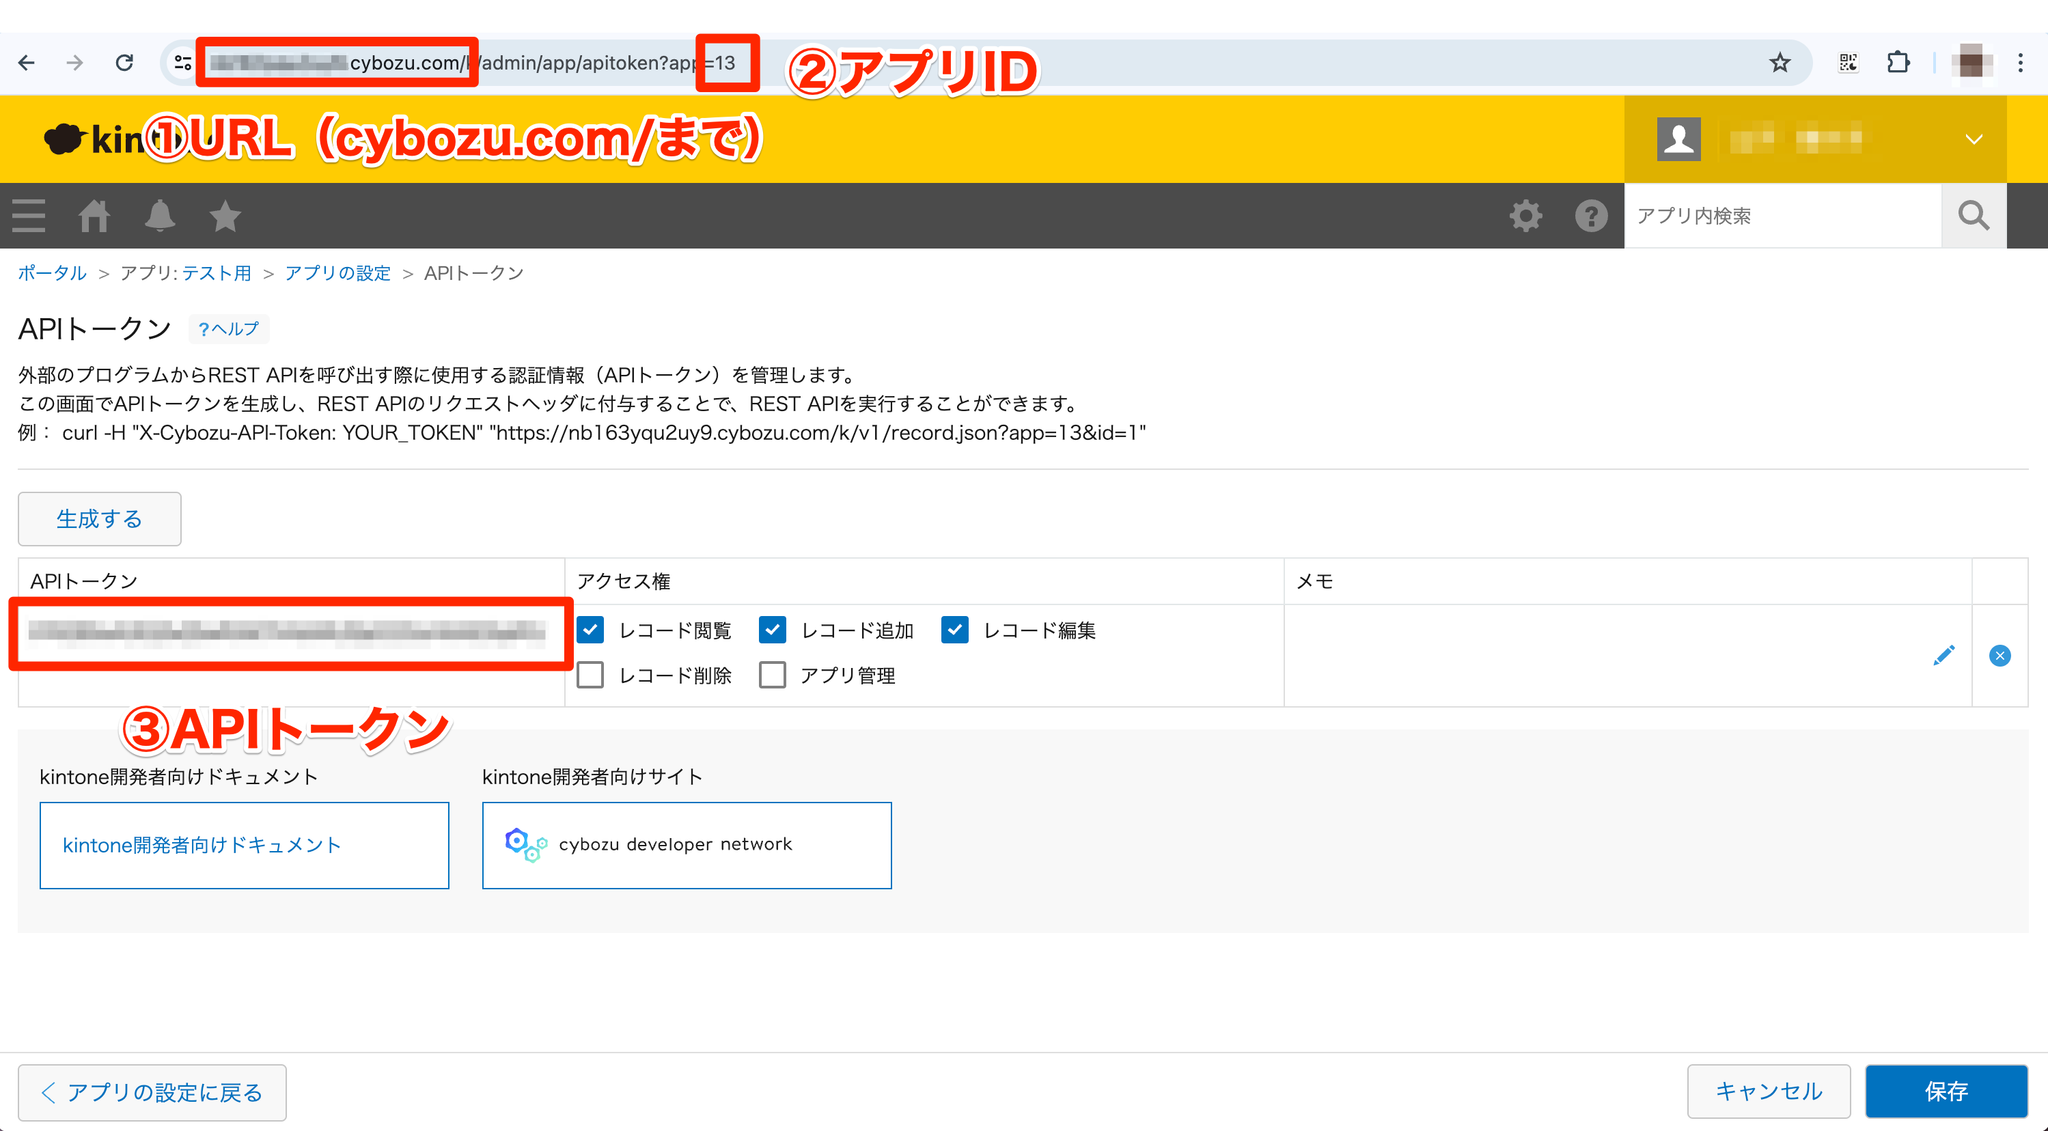Open the kintone hamburger menu
This screenshot has height=1131, width=2048.
(29, 216)
